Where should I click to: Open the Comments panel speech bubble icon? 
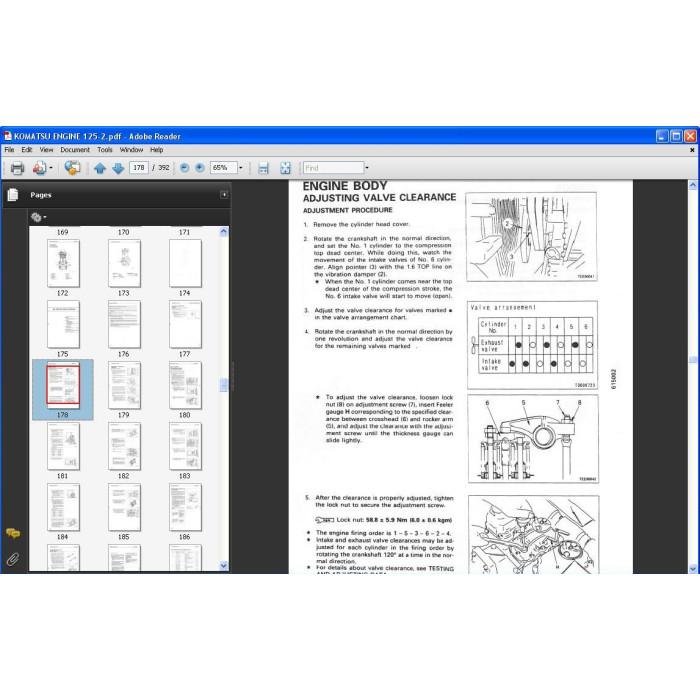click(x=13, y=533)
